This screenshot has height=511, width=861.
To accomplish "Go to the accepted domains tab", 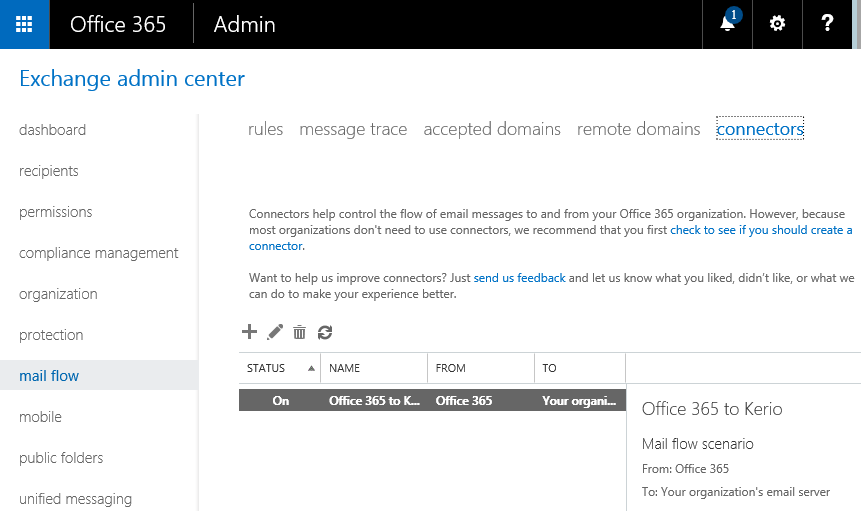I will click(x=492, y=129).
